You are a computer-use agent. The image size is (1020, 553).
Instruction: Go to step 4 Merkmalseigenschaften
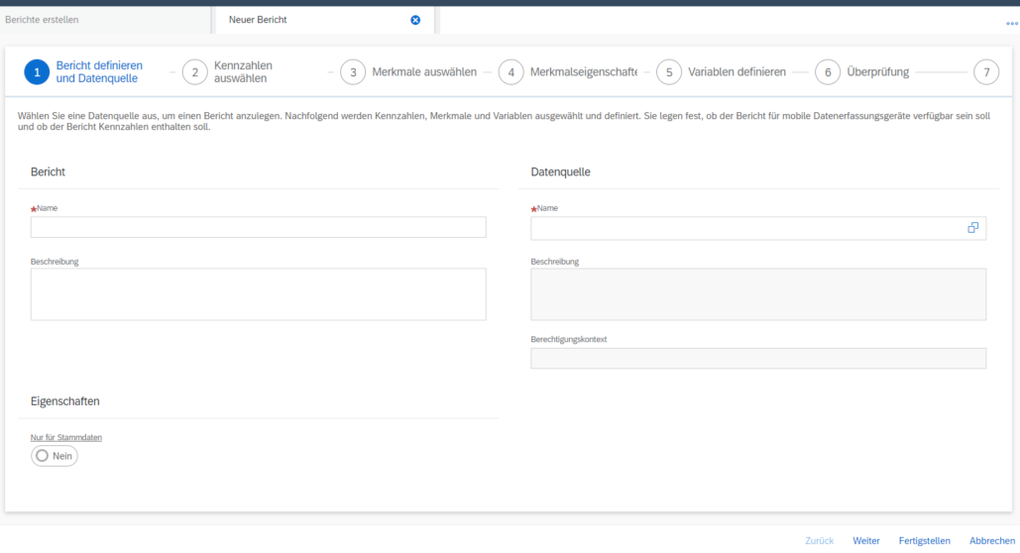point(568,72)
